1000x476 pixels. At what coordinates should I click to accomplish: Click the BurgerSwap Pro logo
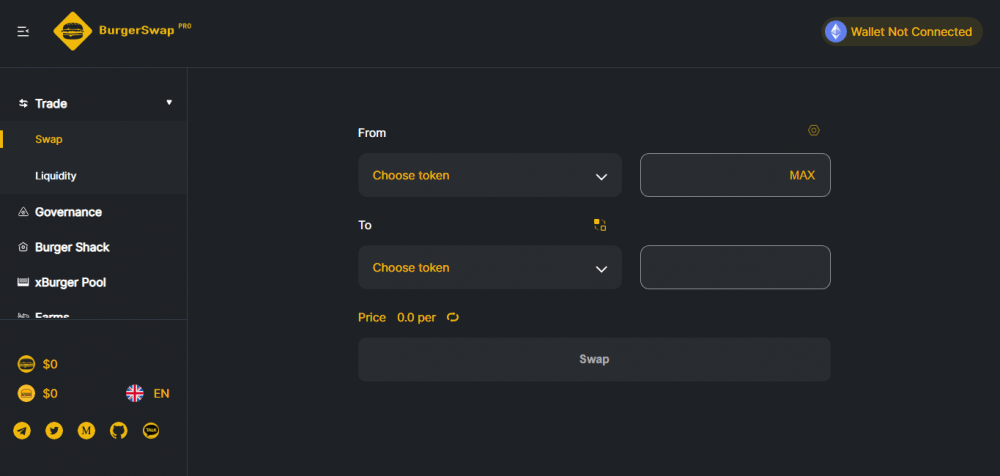pyautogui.click(x=122, y=31)
